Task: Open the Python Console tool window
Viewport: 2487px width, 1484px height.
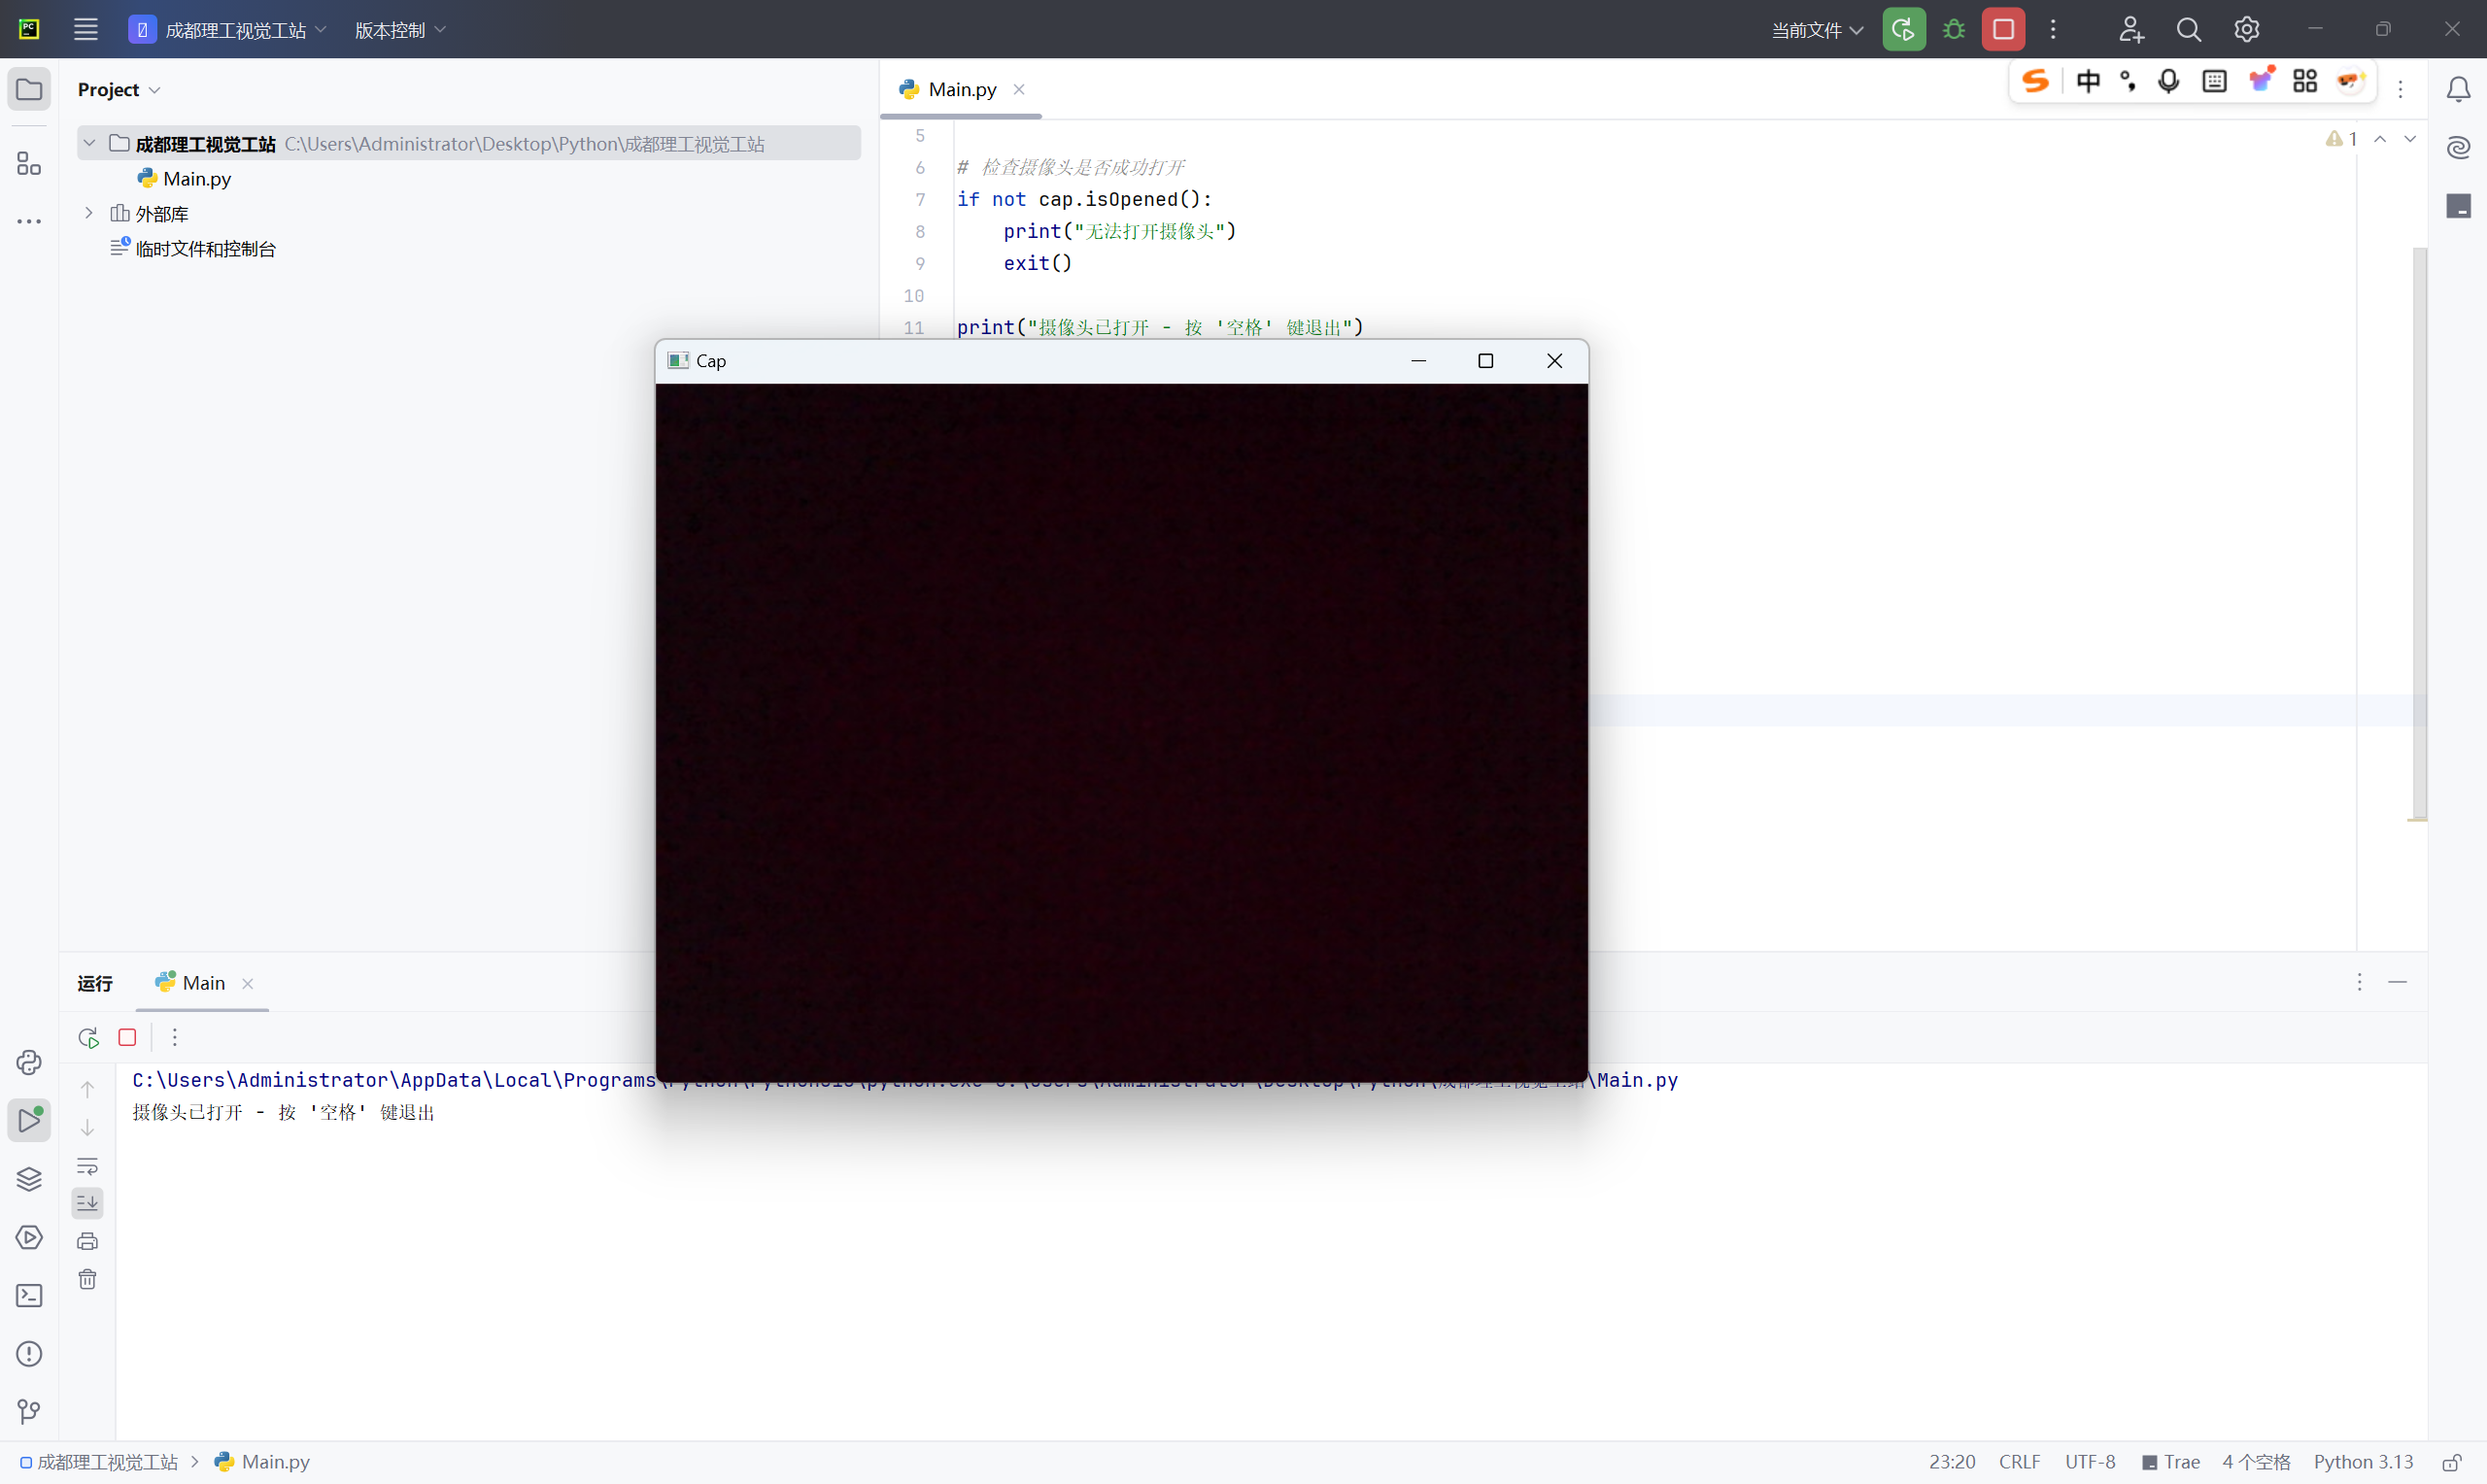Action: 29,1062
